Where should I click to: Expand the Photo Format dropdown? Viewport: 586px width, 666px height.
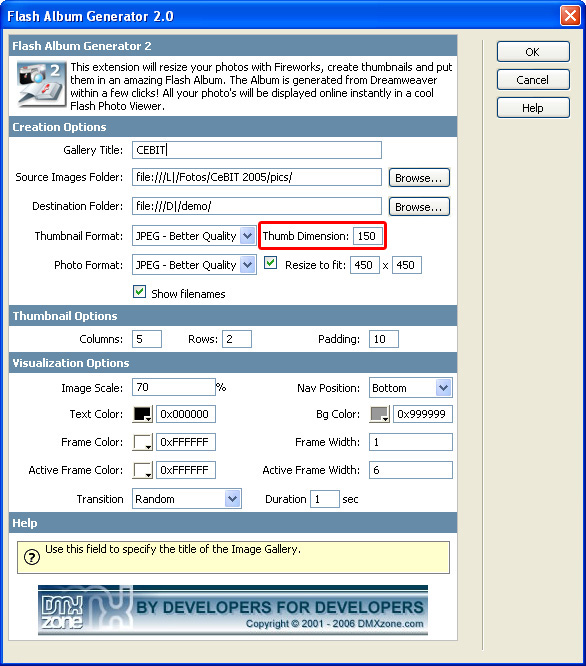coord(247,265)
